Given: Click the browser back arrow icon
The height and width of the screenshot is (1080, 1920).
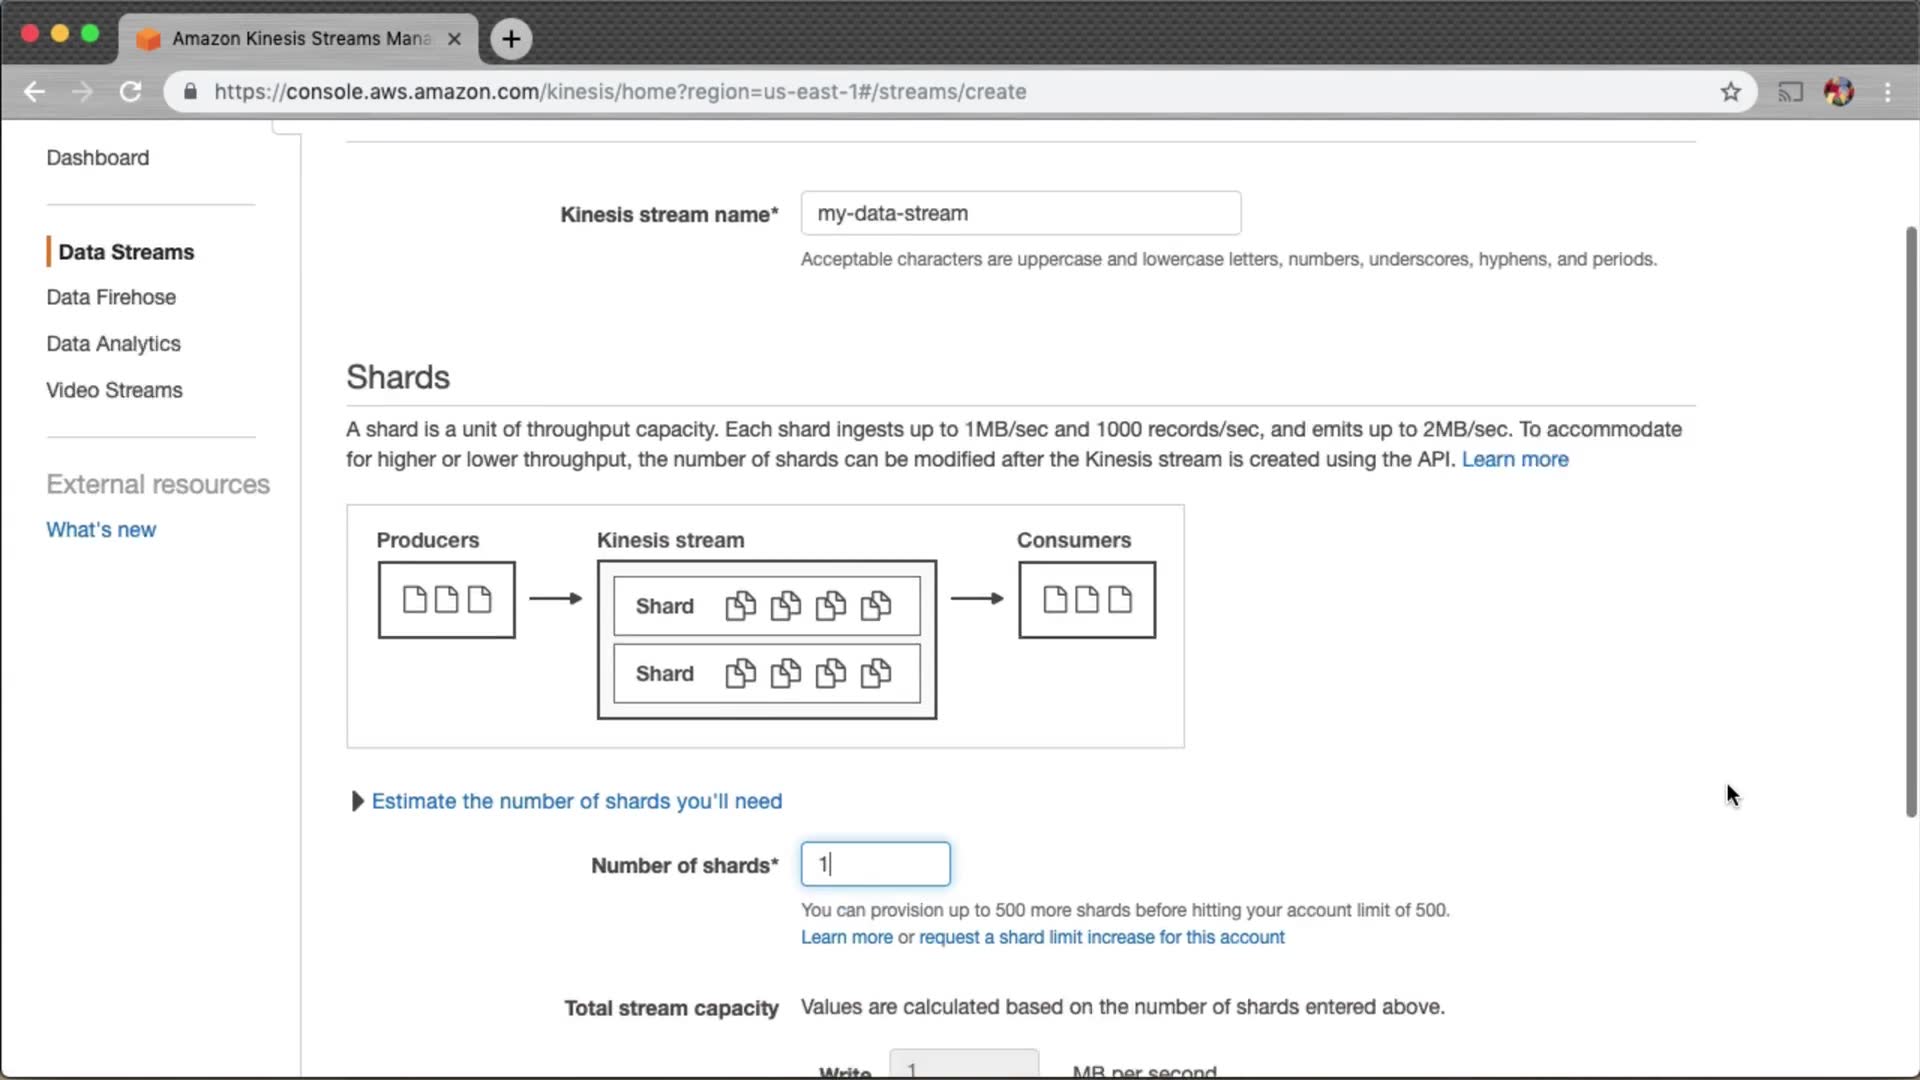Looking at the screenshot, I should click(34, 92).
